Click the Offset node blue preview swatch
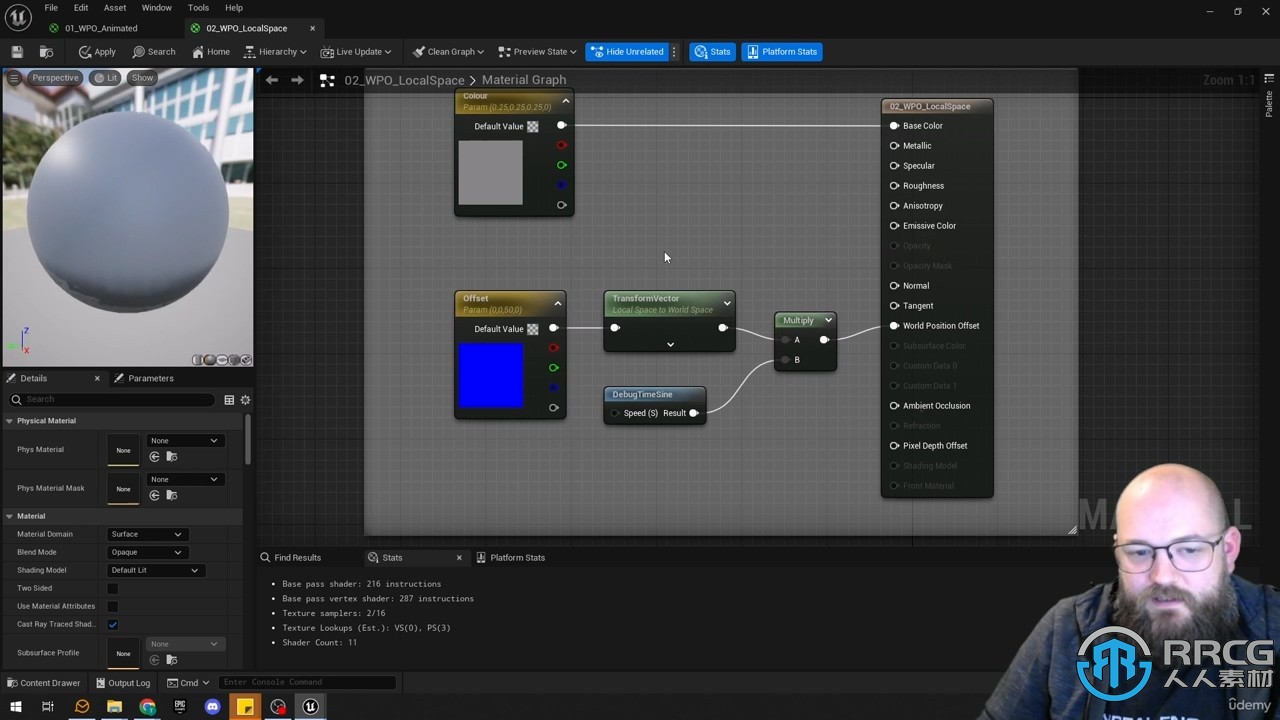The width and height of the screenshot is (1280, 720). tap(491, 375)
